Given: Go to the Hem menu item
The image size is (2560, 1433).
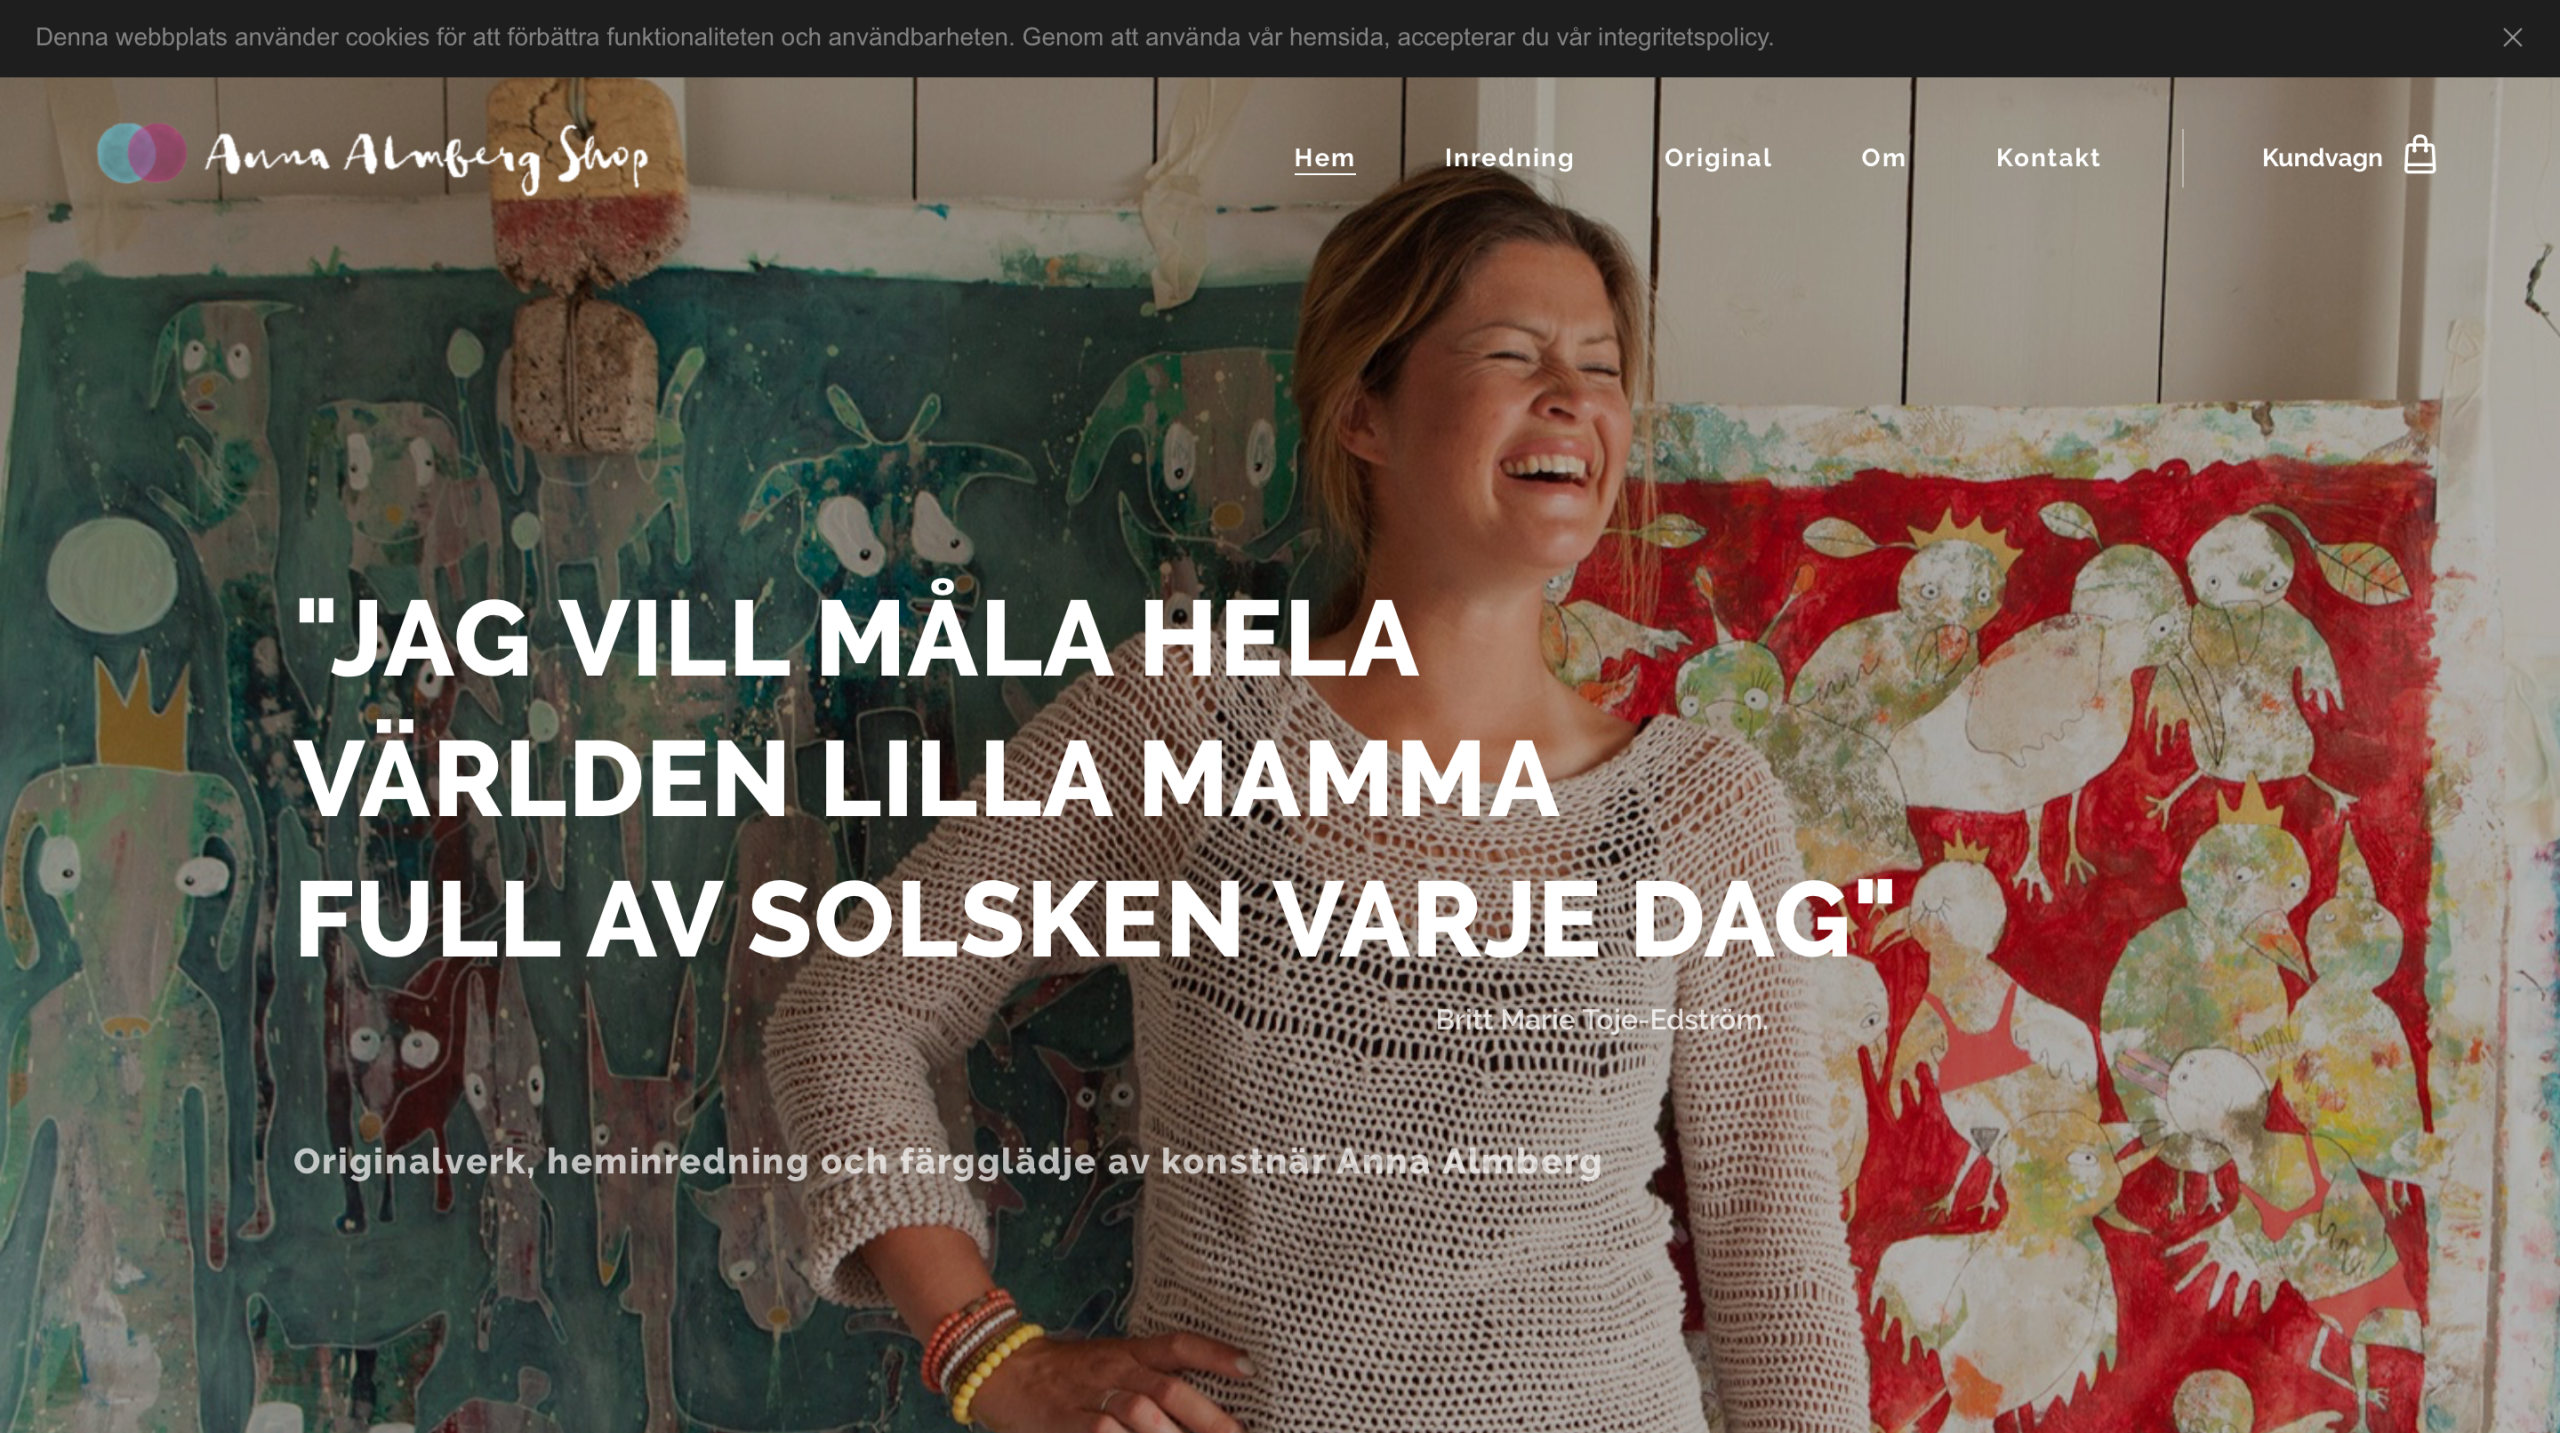Looking at the screenshot, I should click(x=1324, y=158).
